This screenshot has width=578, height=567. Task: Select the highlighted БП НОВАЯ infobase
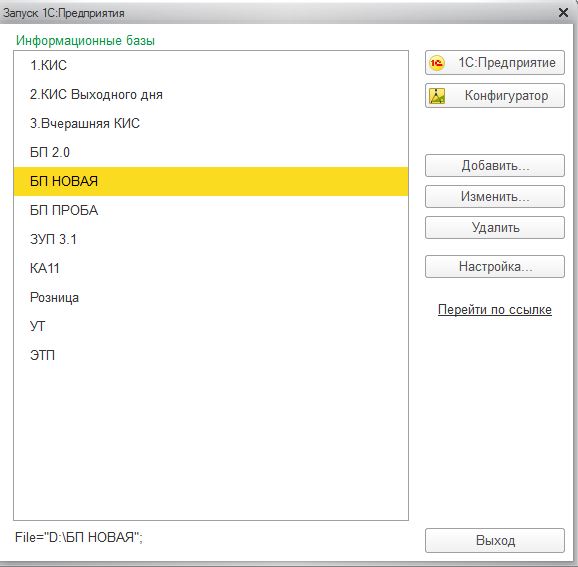pos(211,181)
